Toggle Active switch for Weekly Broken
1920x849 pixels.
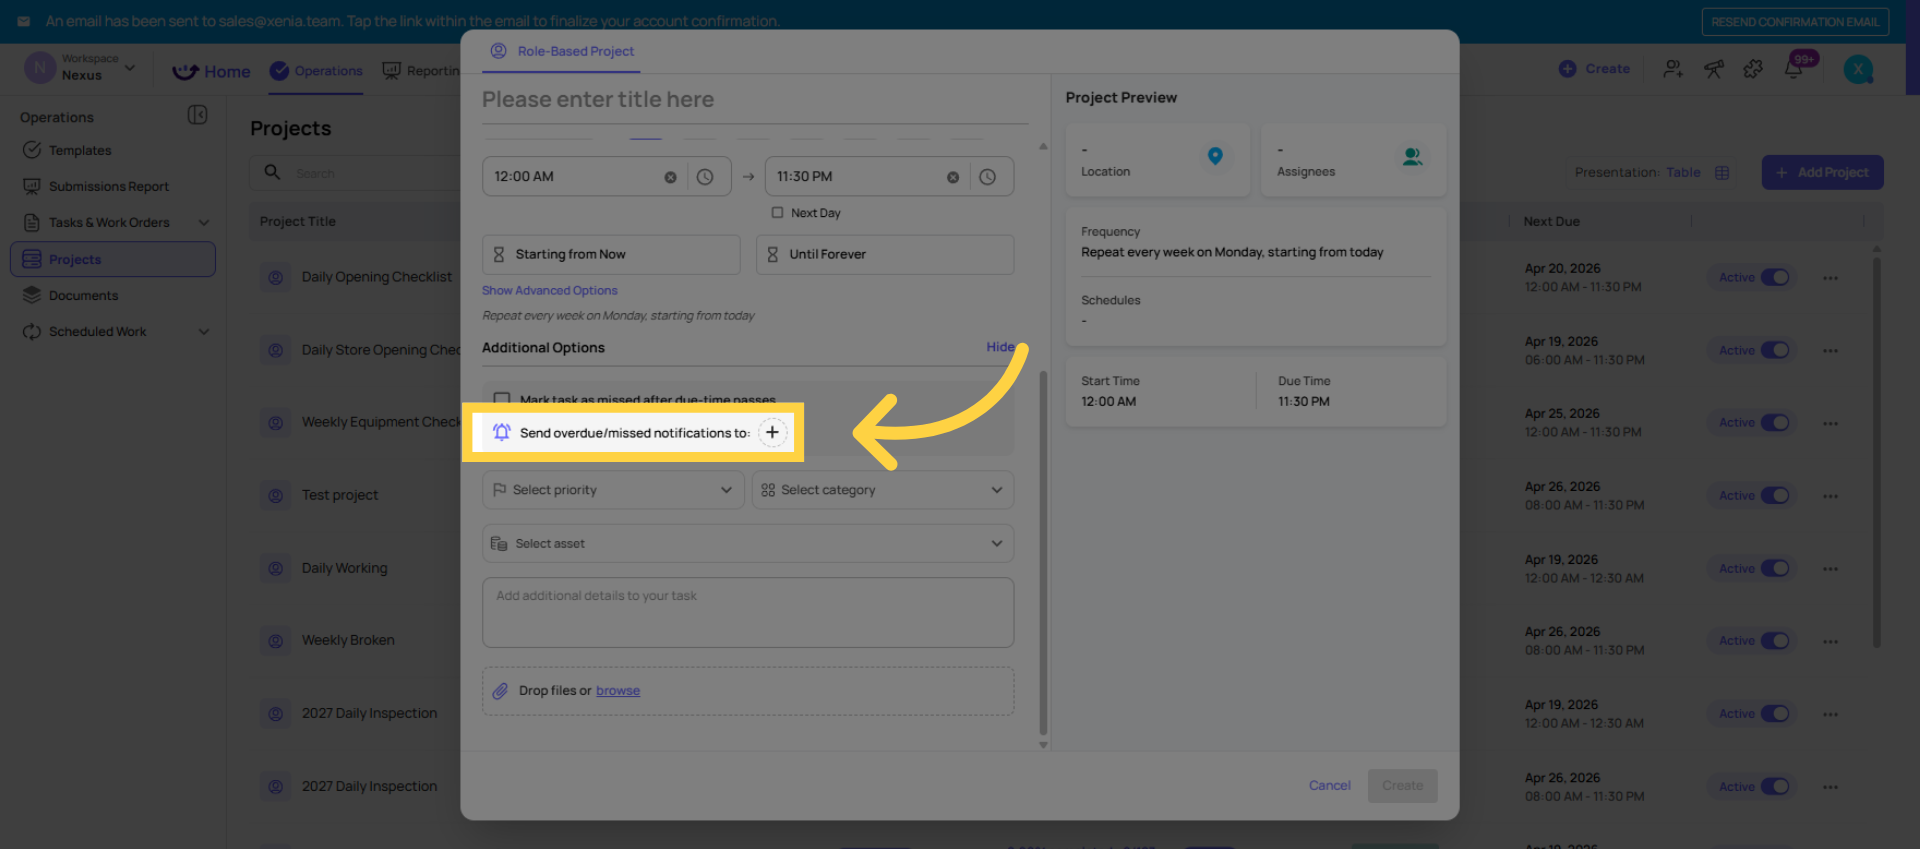(1775, 640)
